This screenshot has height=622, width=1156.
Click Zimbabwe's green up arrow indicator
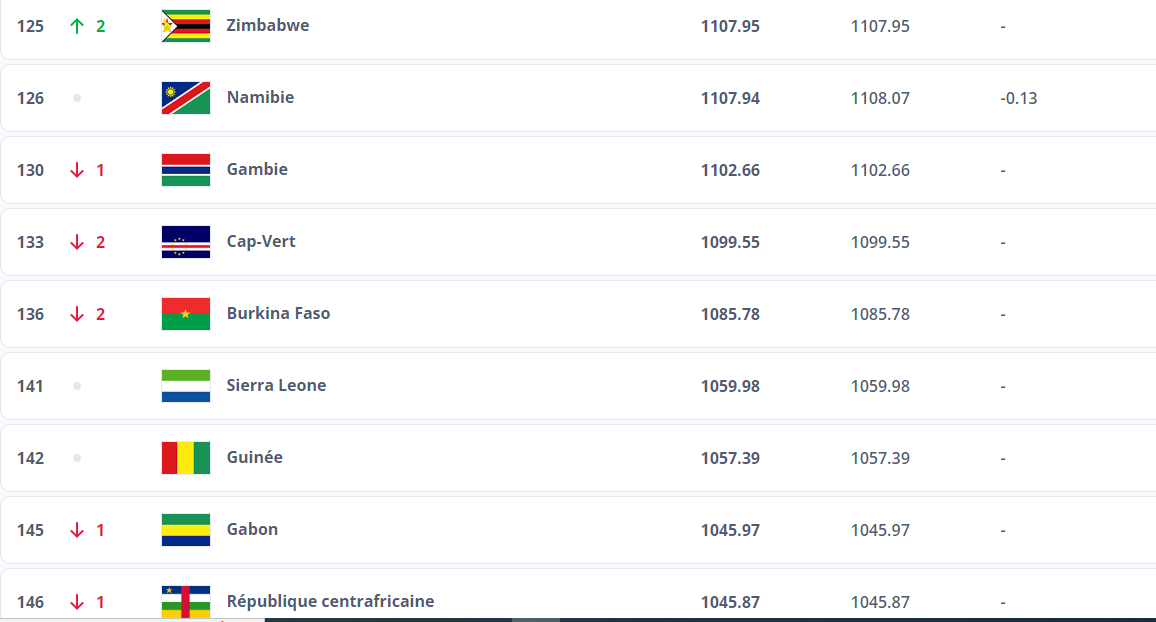77,26
